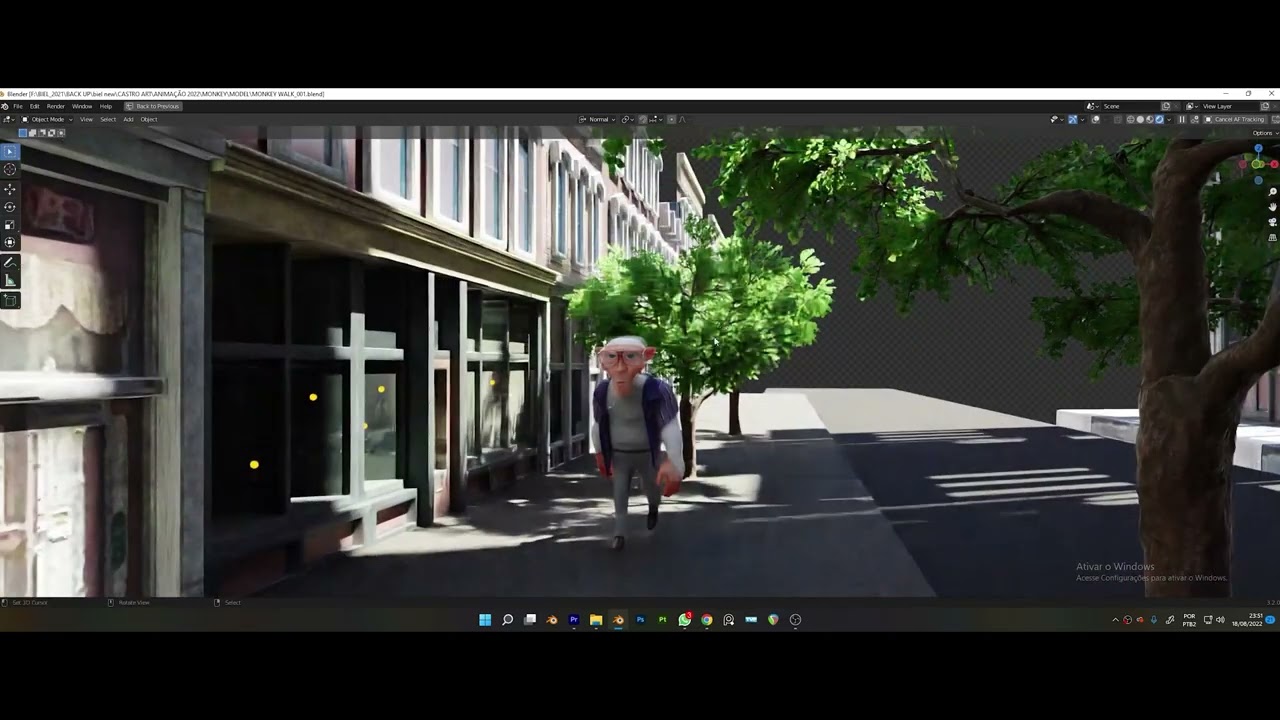Open Photoshop from taskbar
Screen dimensions: 1280x720
[x=640, y=620]
